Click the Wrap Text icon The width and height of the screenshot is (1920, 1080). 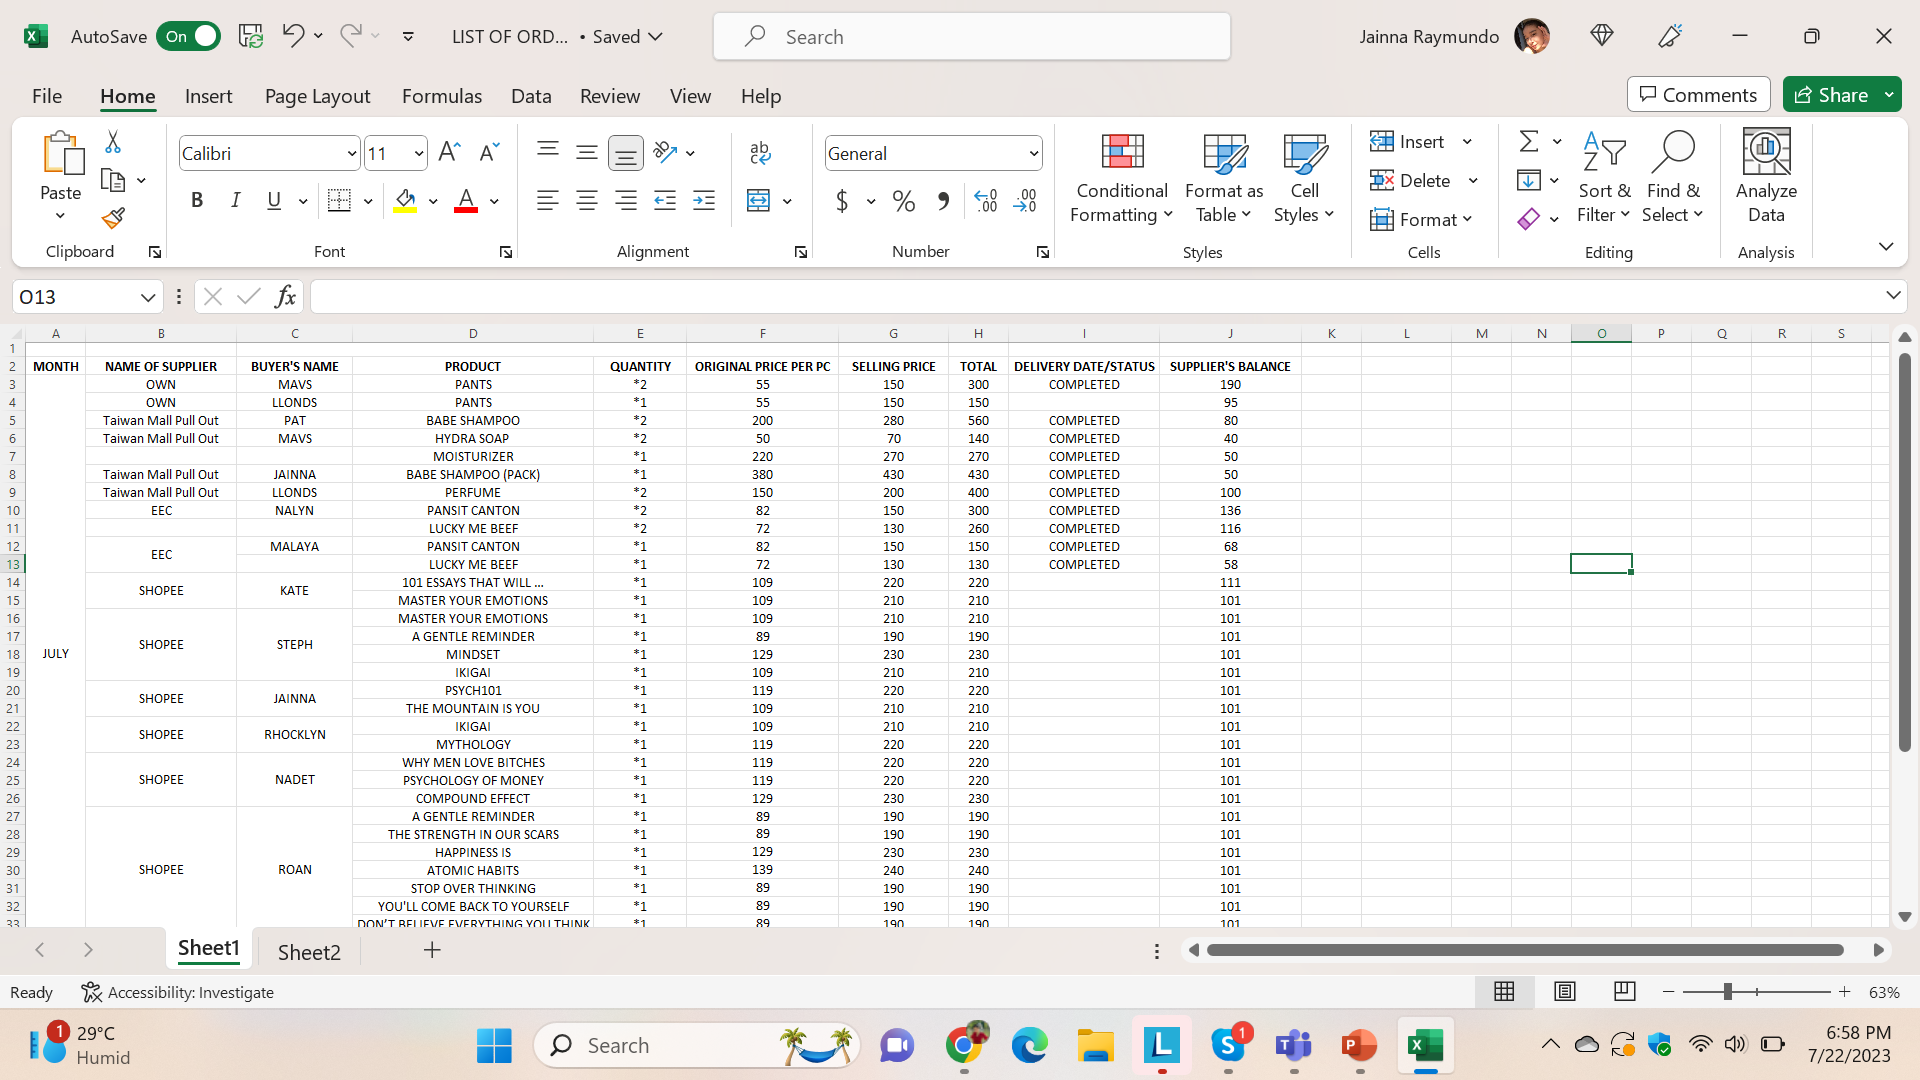click(x=760, y=152)
